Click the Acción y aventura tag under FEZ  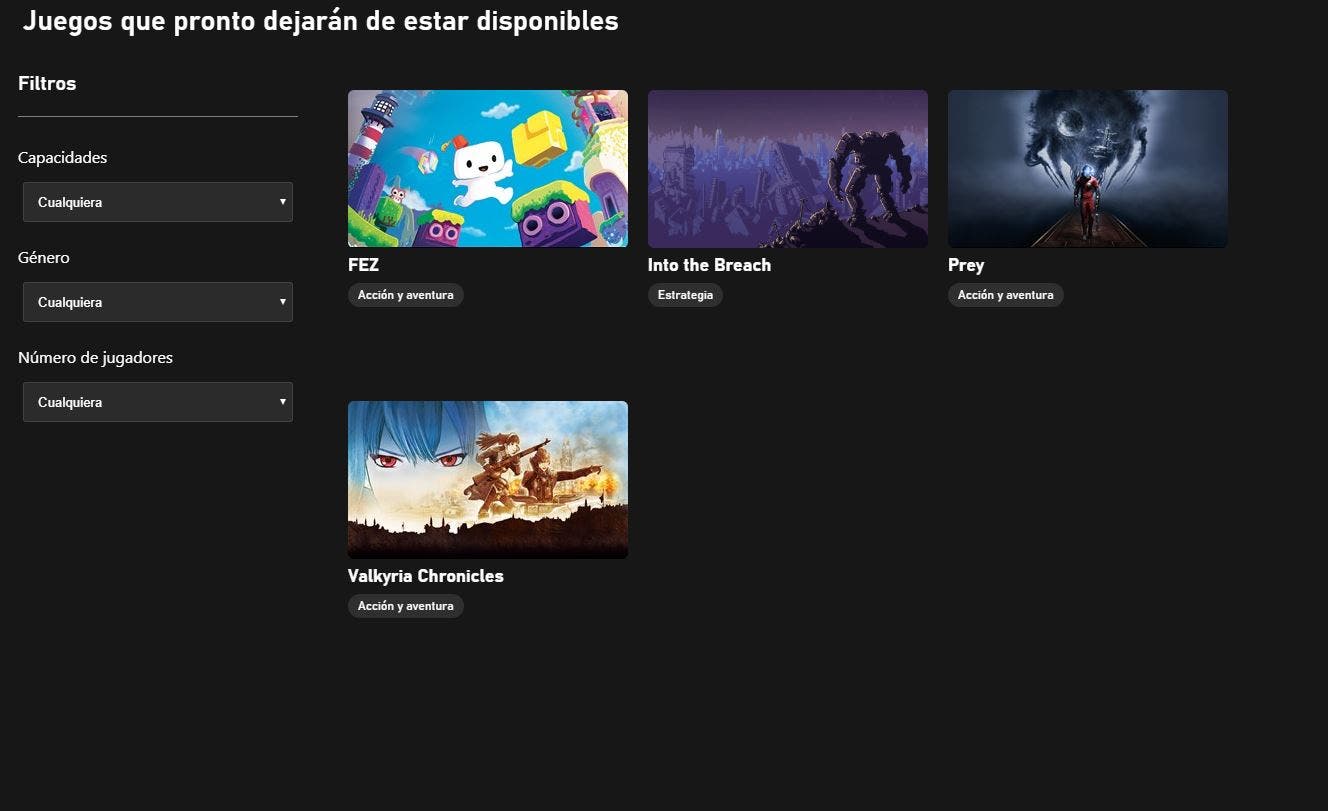(406, 295)
